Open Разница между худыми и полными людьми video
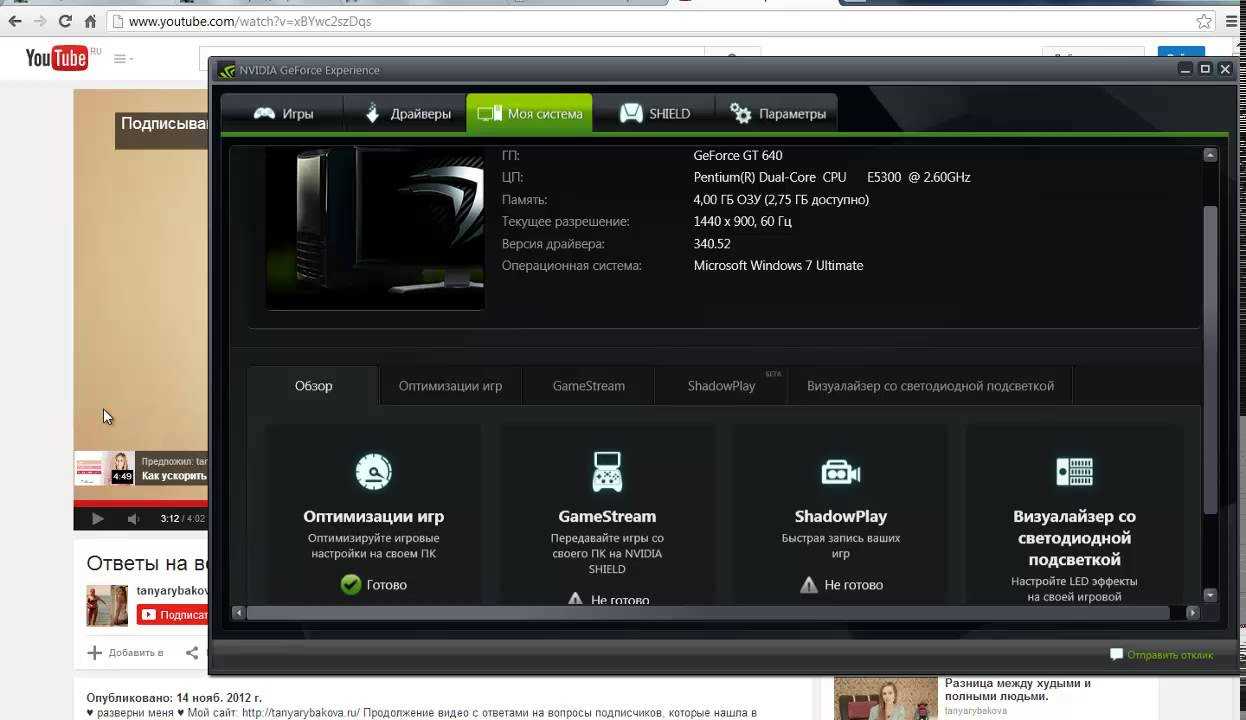Image resolution: width=1246 pixels, height=720 pixels. click(1017, 690)
